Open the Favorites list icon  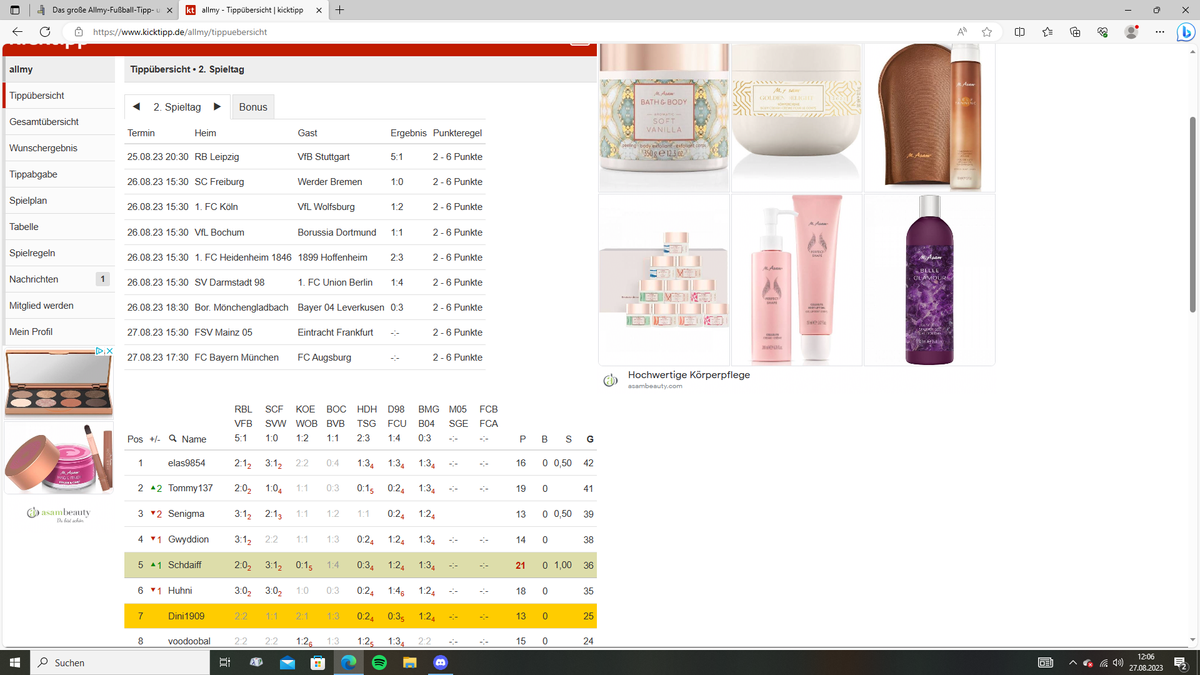coord(1047,32)
